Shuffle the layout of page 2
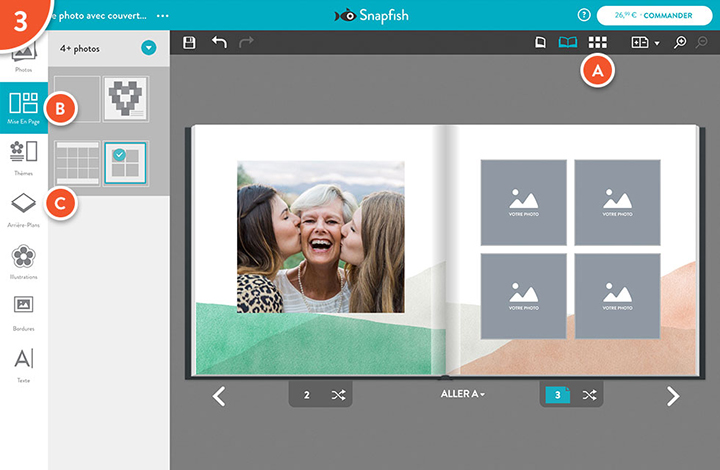 (338, 395)
